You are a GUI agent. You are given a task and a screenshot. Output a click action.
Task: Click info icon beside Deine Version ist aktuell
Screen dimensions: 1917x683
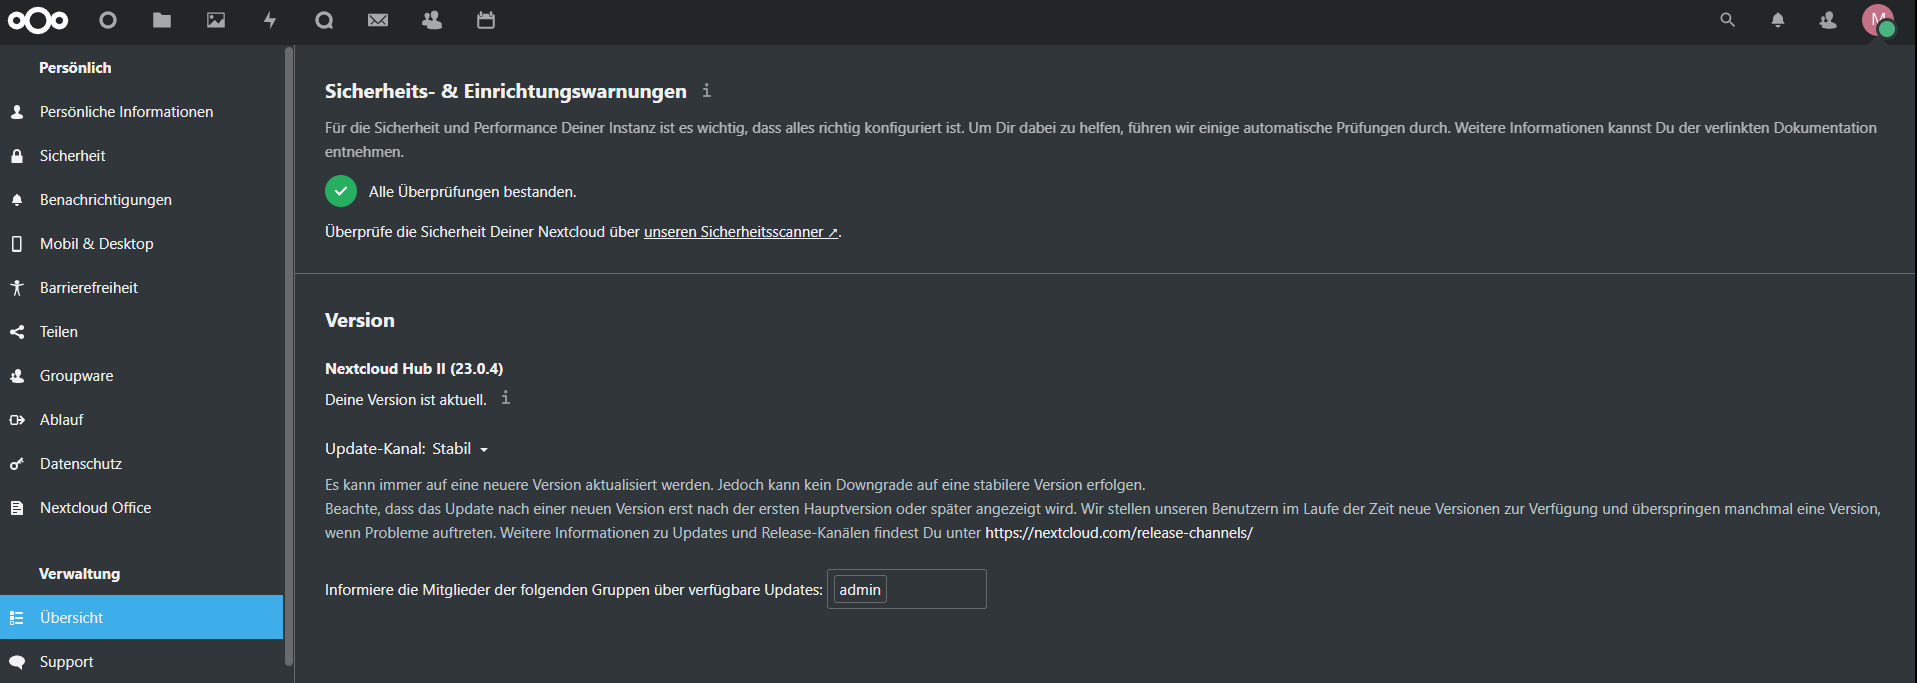pos(505,398)
